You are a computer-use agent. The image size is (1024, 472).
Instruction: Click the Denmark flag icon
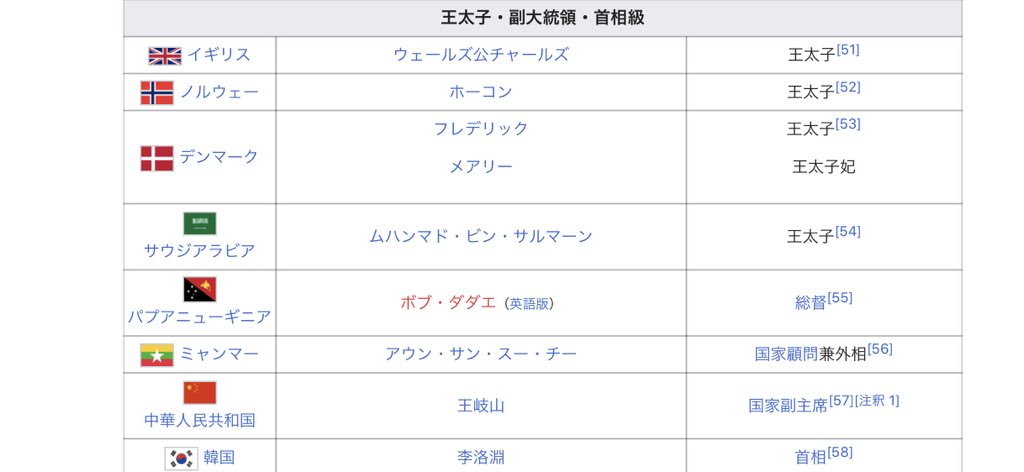(157, 158)
